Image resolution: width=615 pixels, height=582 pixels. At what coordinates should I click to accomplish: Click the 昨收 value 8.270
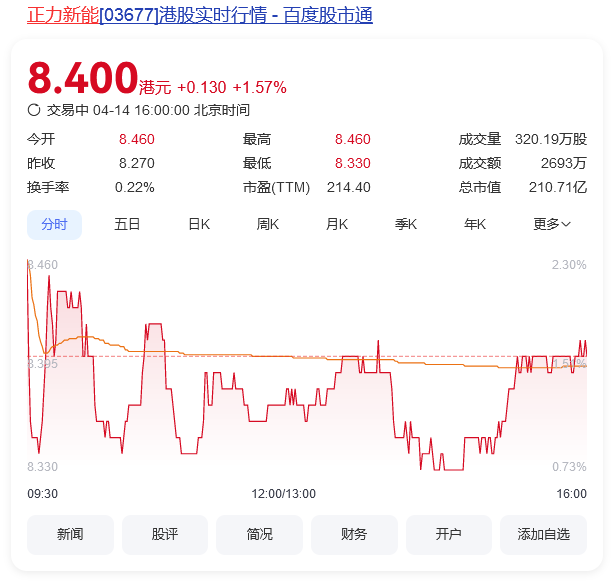coord(136,163)
